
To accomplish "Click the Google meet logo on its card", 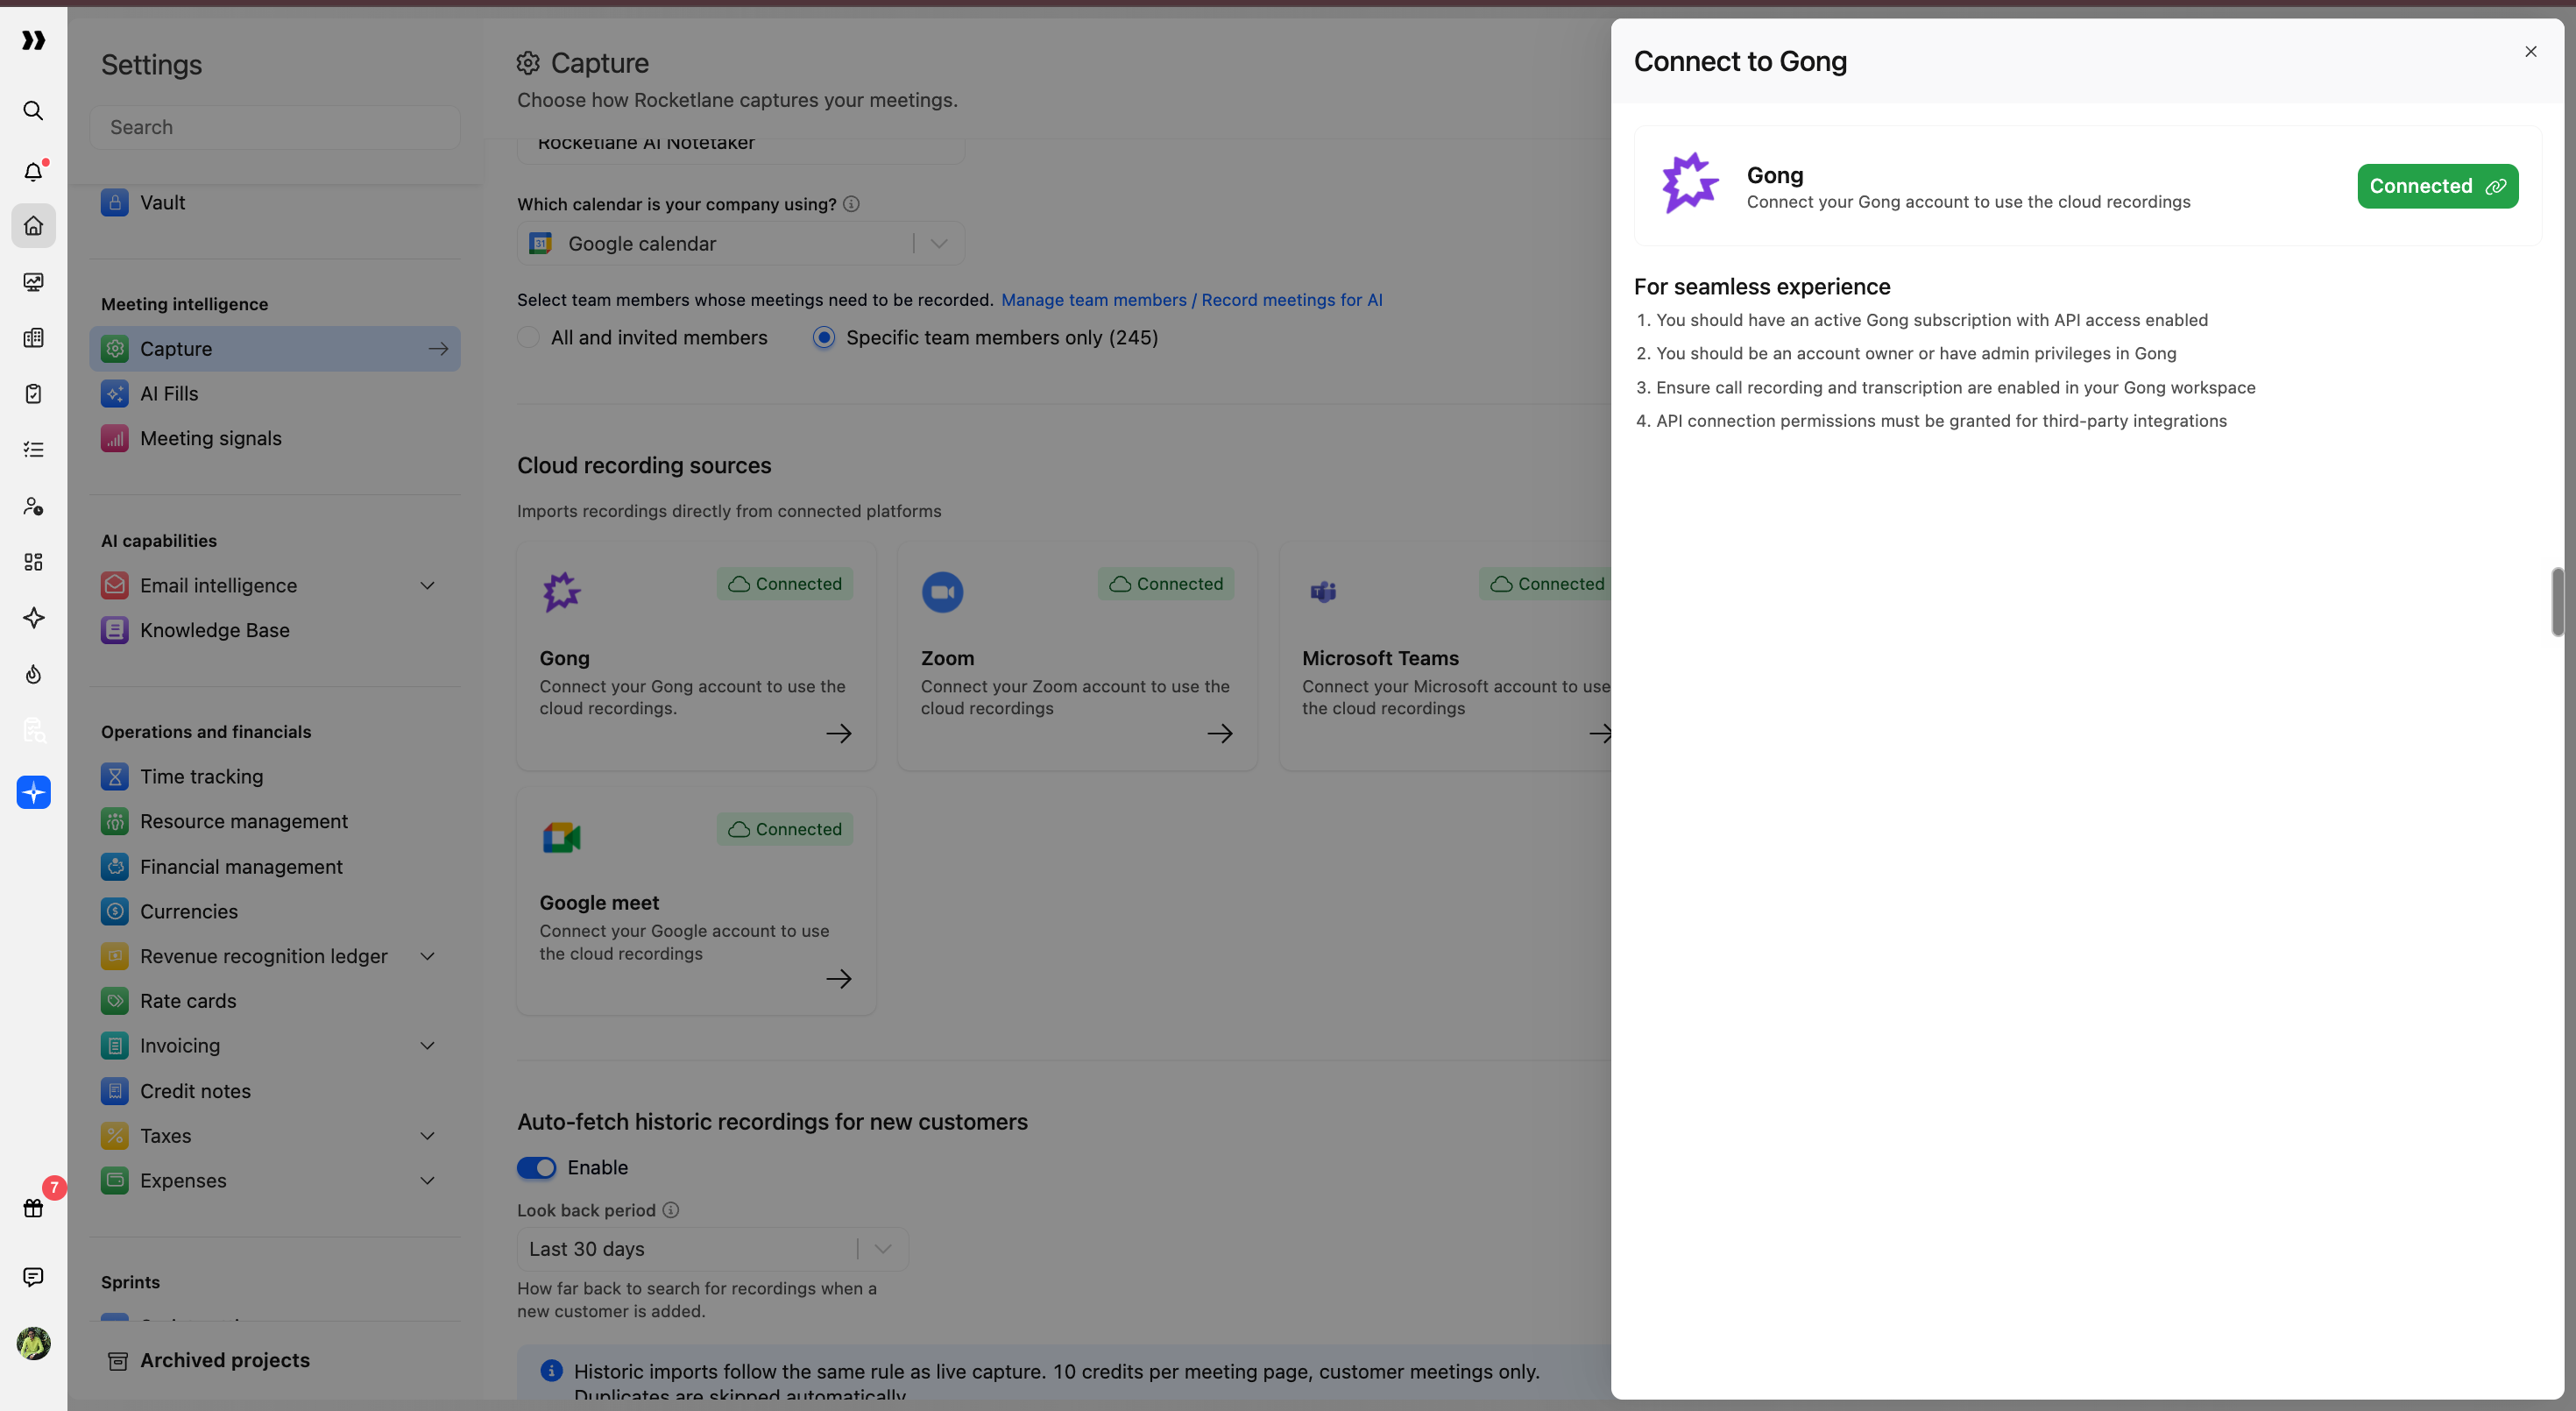I will (561, 837).
